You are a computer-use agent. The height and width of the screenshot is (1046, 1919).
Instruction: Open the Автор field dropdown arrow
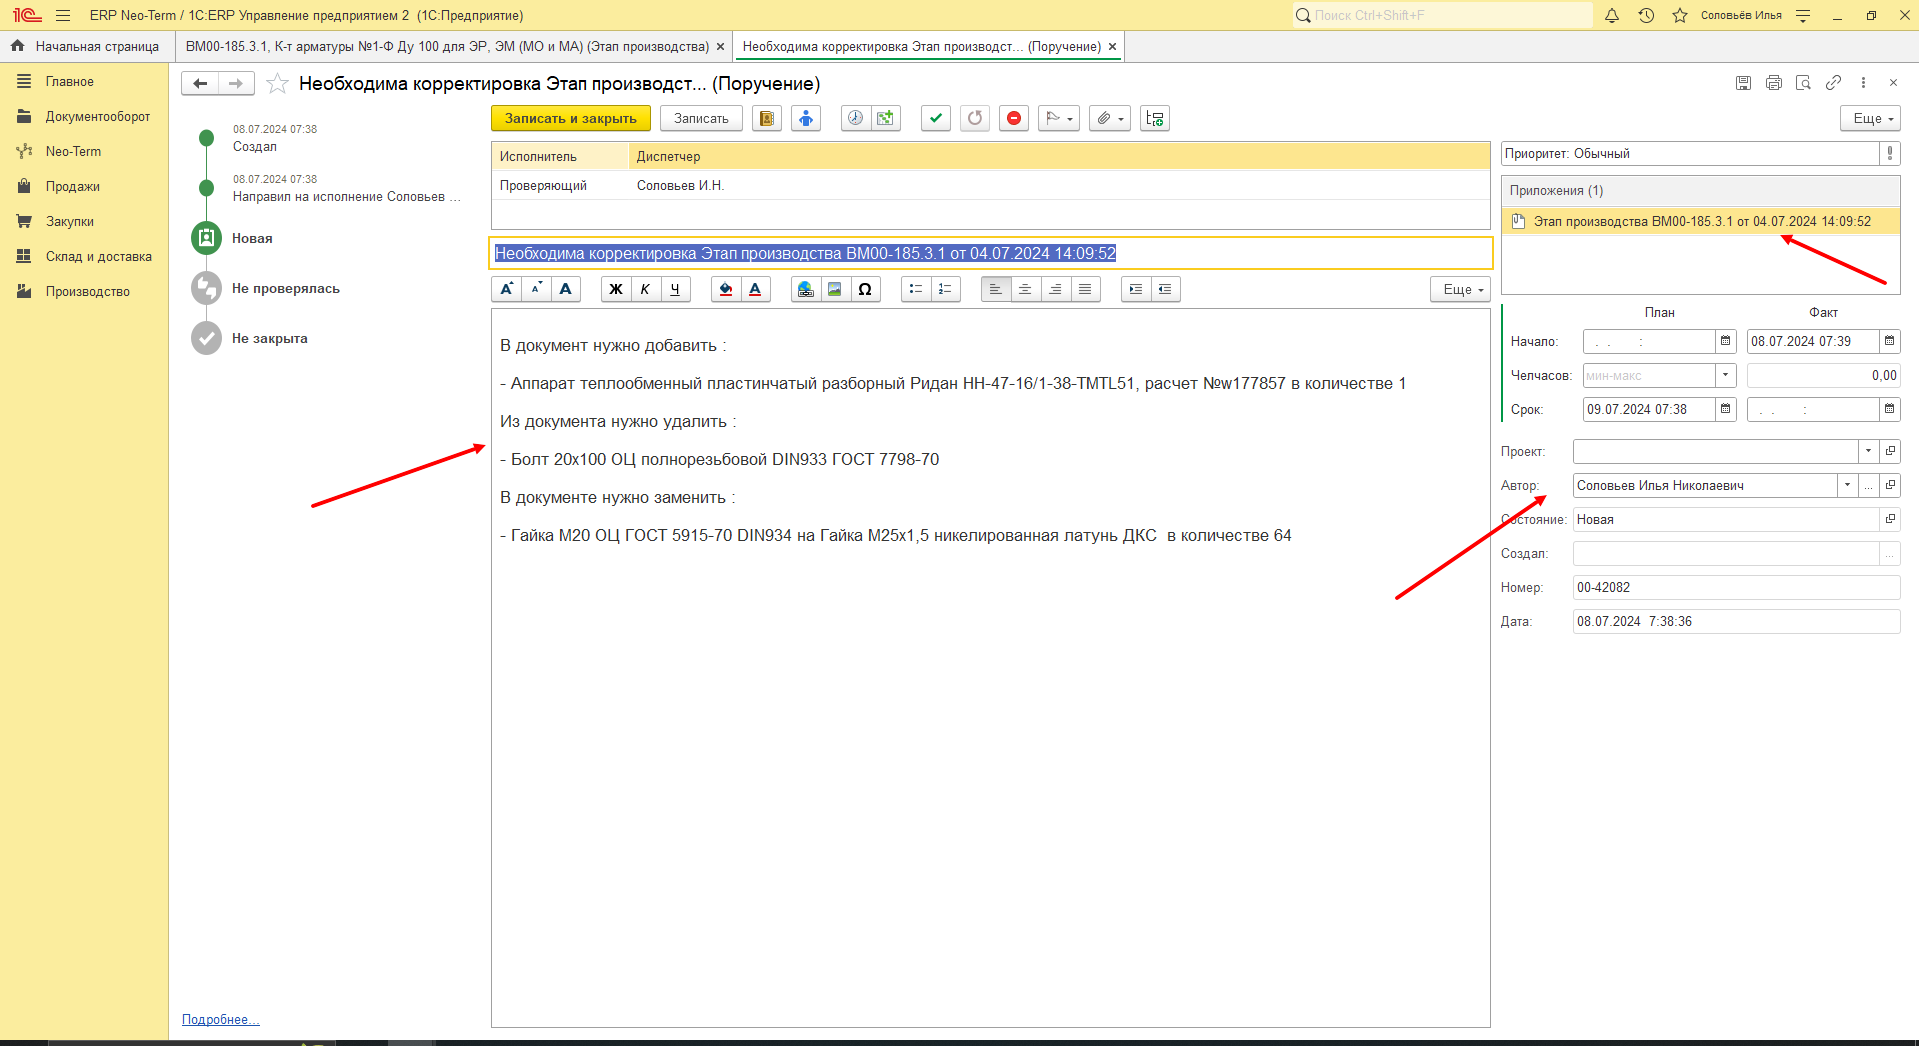1847,485
